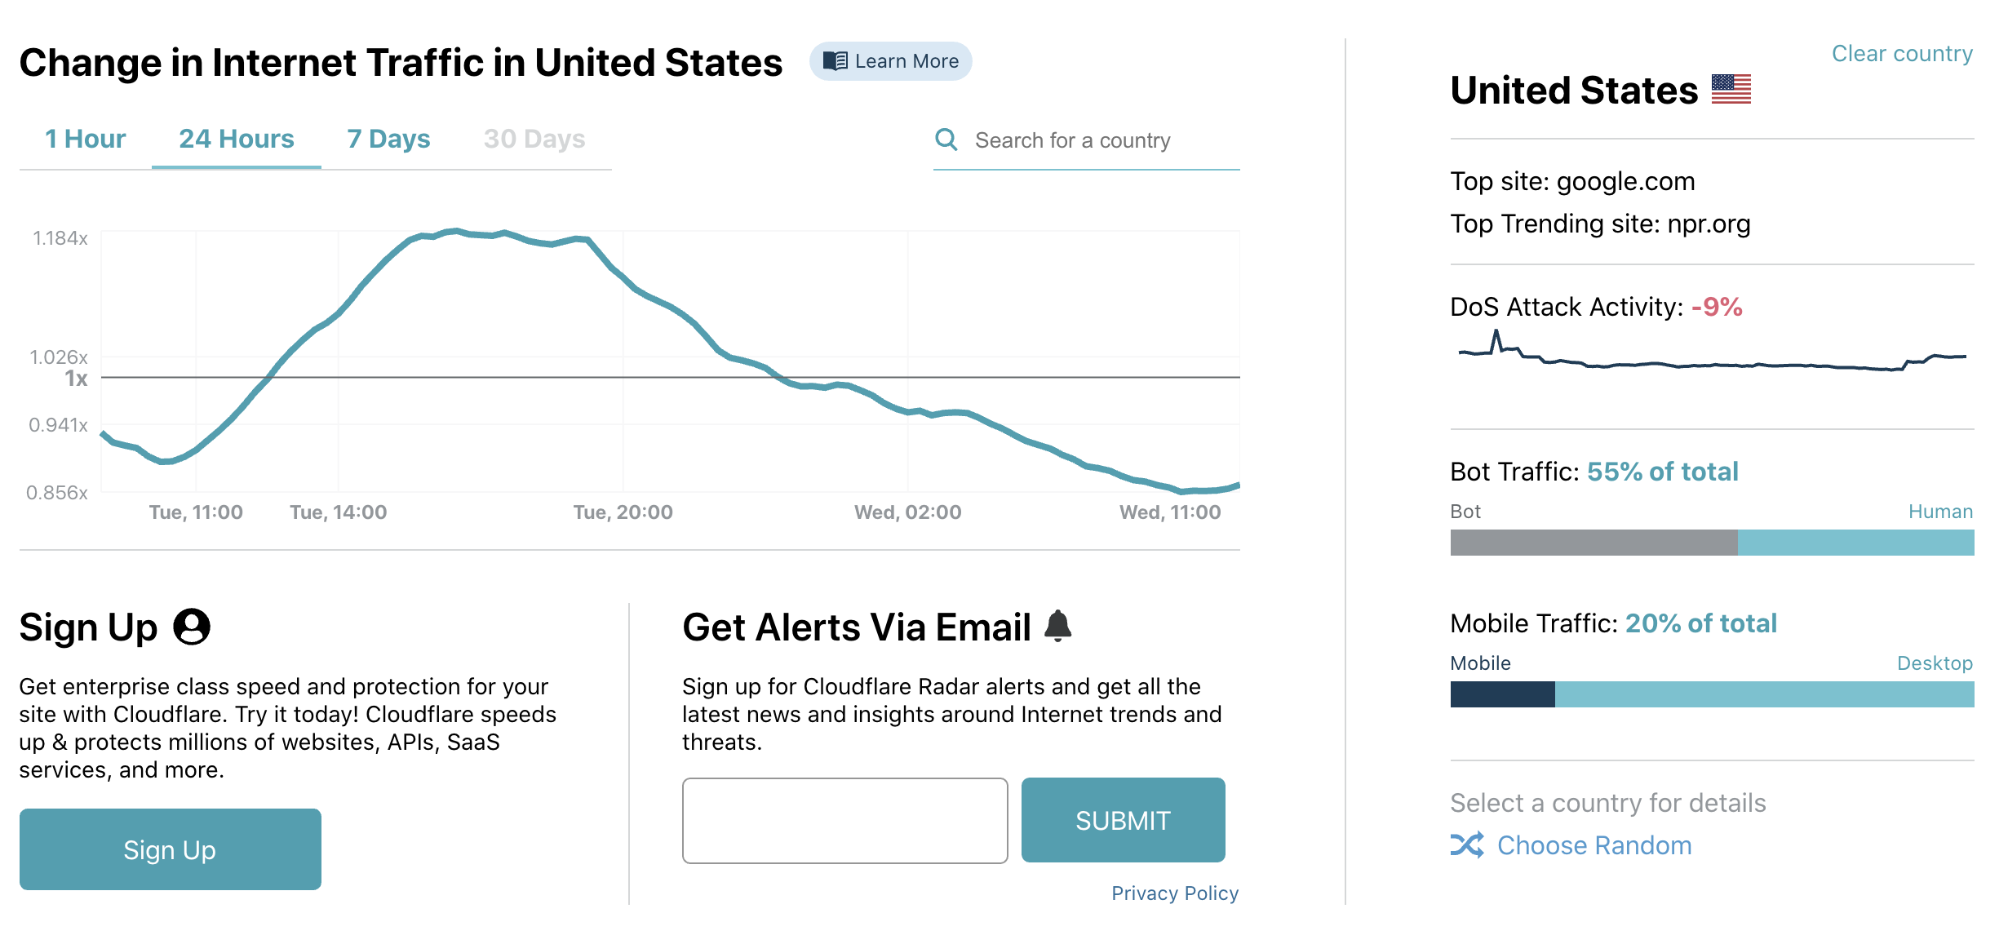Select the 30 Days tab
This screenshot has height=934, width=1999.
pyautogui.click(x=534, y=139)
